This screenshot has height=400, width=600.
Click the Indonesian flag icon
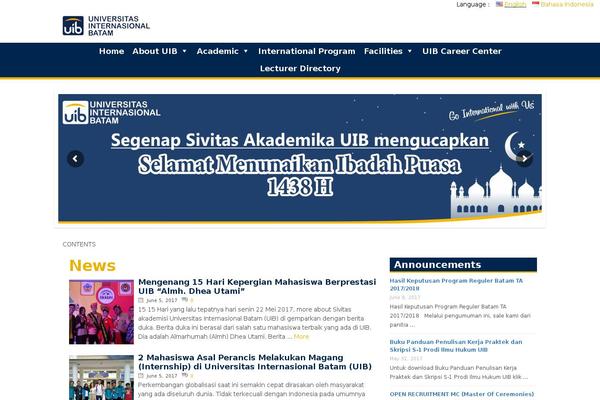pos(535,4)
